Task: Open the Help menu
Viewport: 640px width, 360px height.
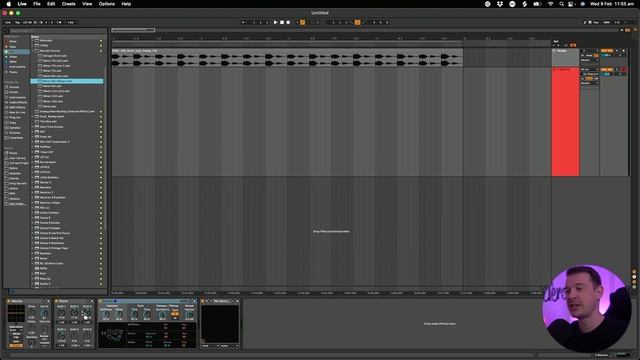Action: tap(126, 4)
